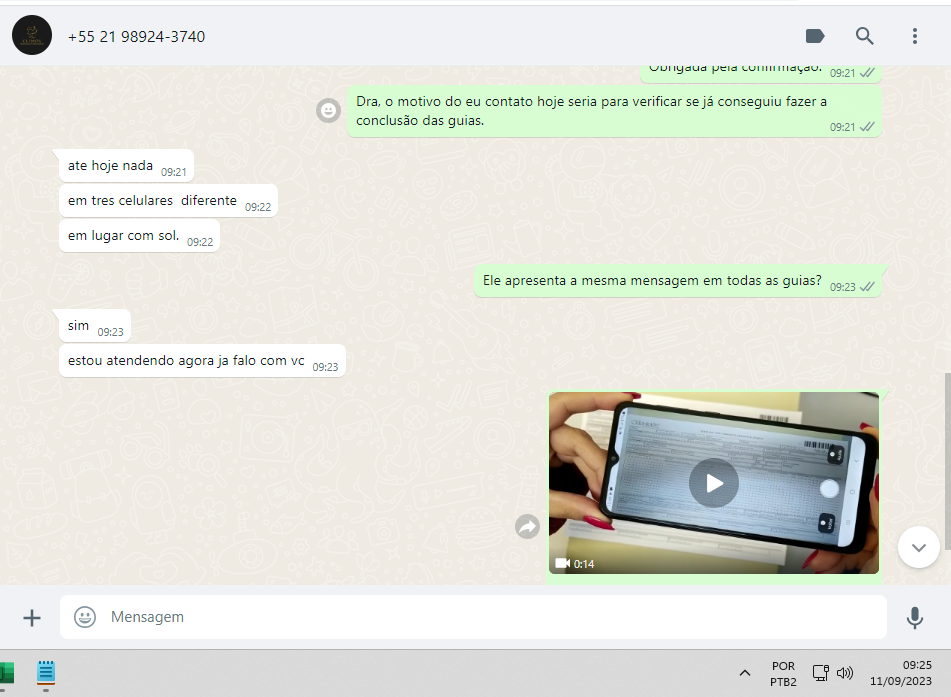The width and height of the screenshot is (951, 697).
Task: Open the clock showing 09:25 11/09/2023
Action: pos(901,673)
